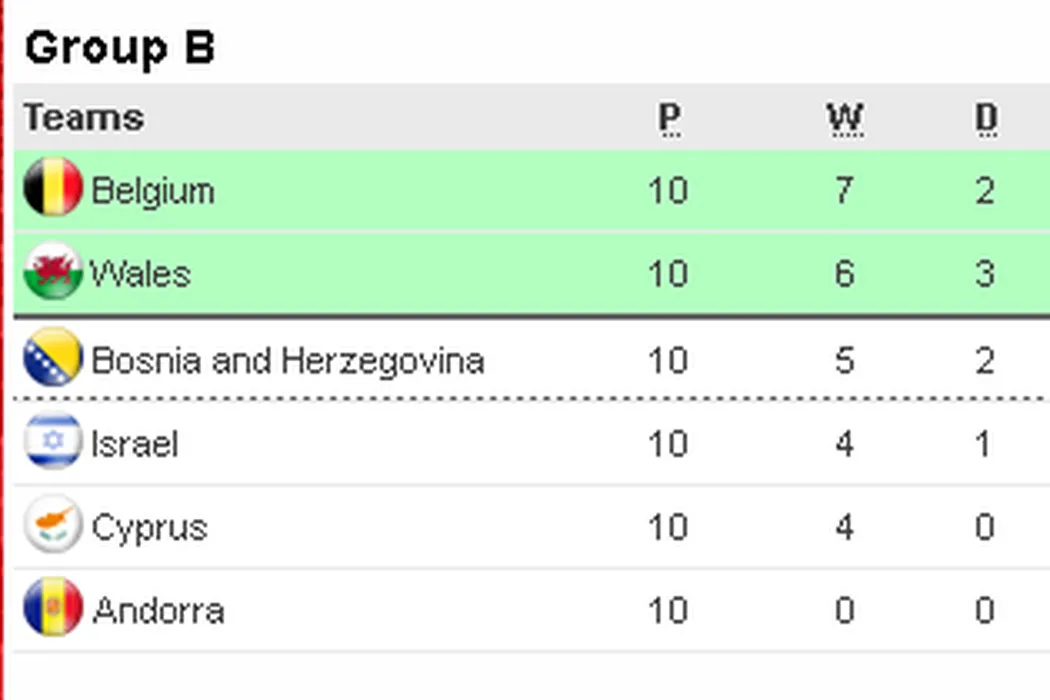The image size is (1050, 700).
Task: Click the P (played) column header
Action: click(669, 118)
